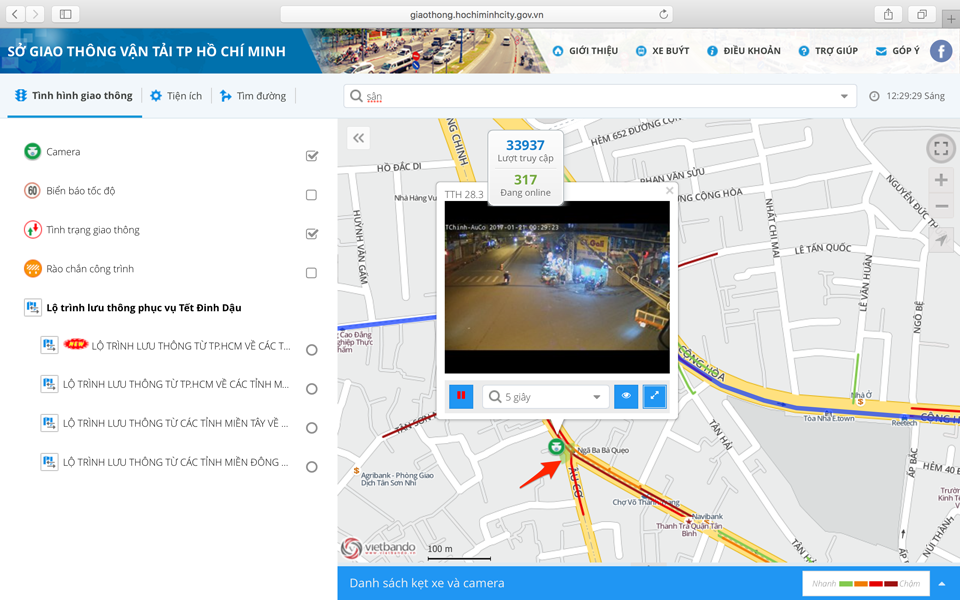
Task: Open a new Safari tab
Action: (951, 18)
